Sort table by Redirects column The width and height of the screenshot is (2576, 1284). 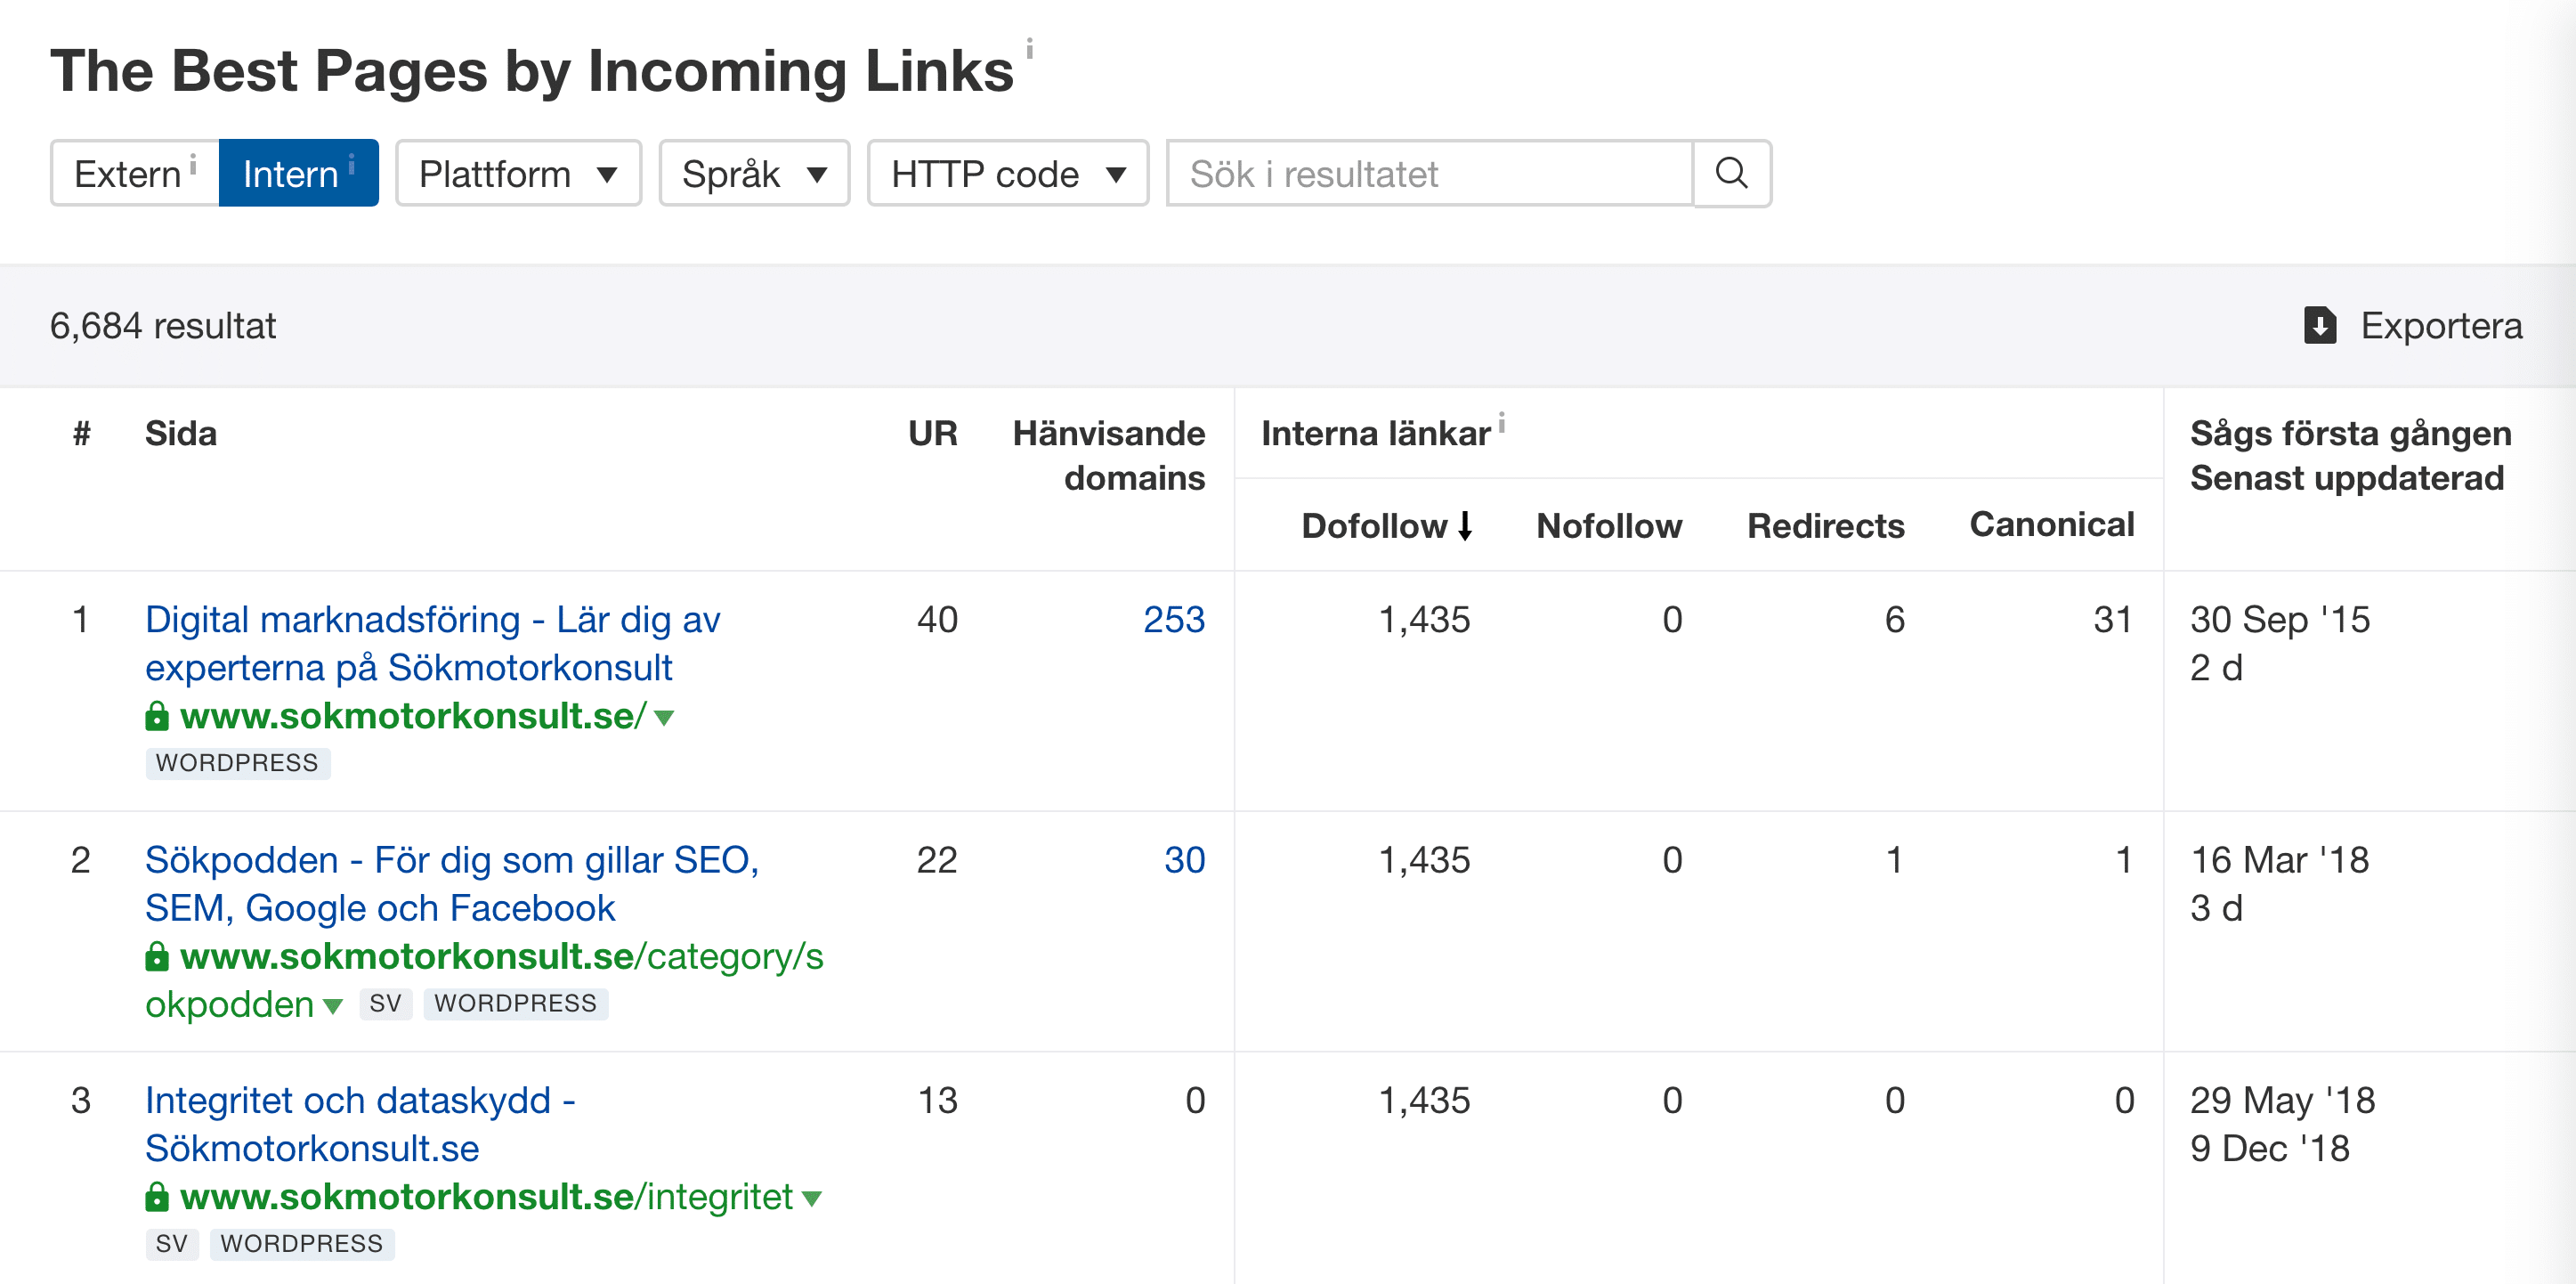1824,525
